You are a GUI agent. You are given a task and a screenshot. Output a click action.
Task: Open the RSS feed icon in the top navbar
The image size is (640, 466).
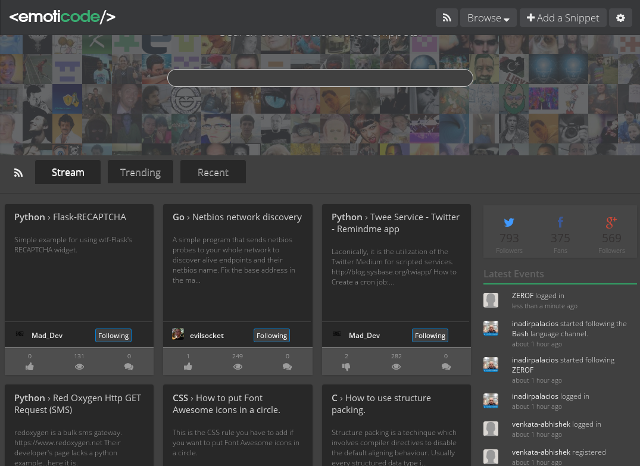click(x=447, y=18)
